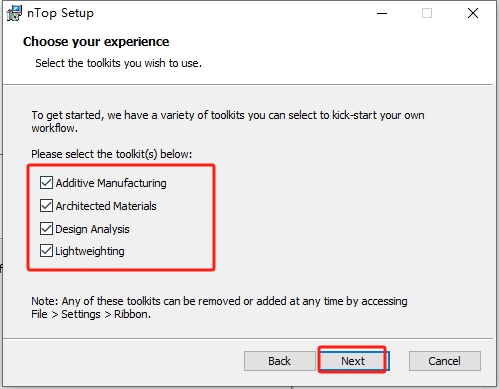Click the note about File > Settings > Ribbon
The image size is (499, 389).
point(219,308)
